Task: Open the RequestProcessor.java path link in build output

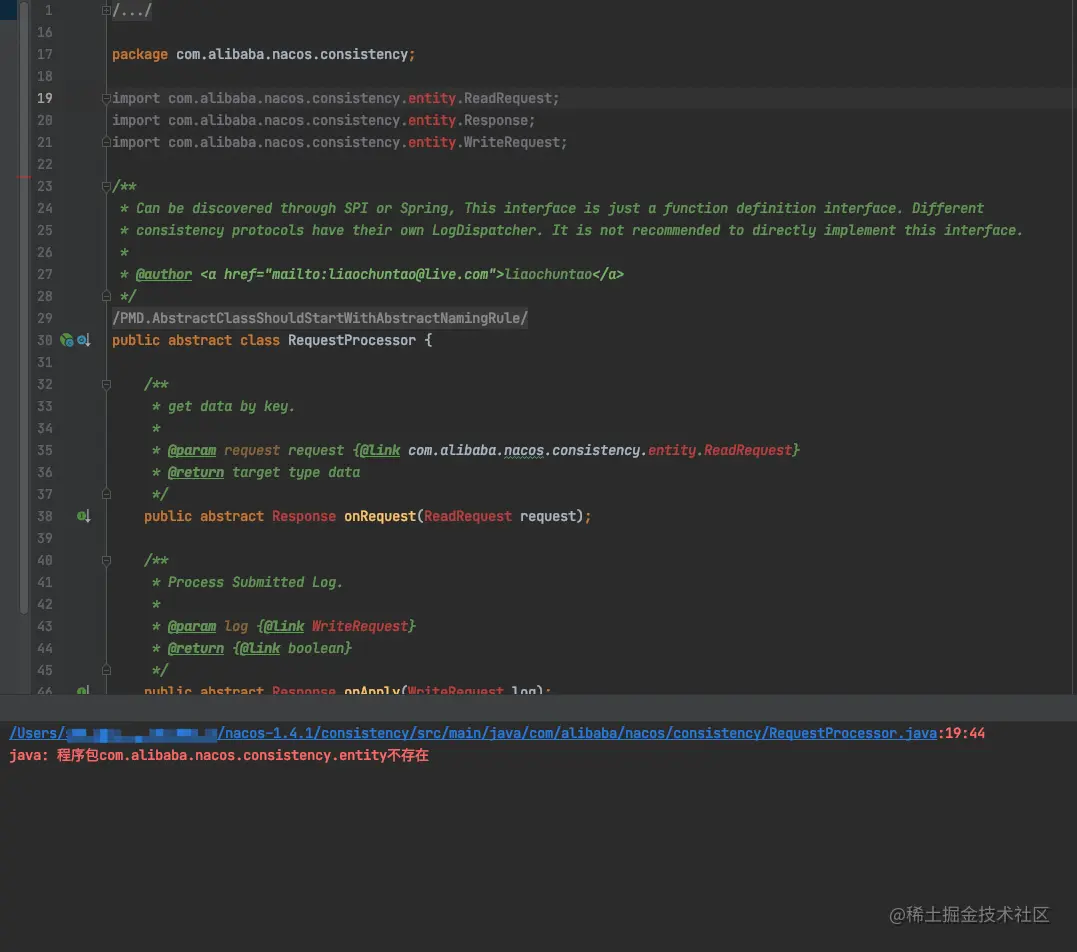Action: [x=473, y=733]
